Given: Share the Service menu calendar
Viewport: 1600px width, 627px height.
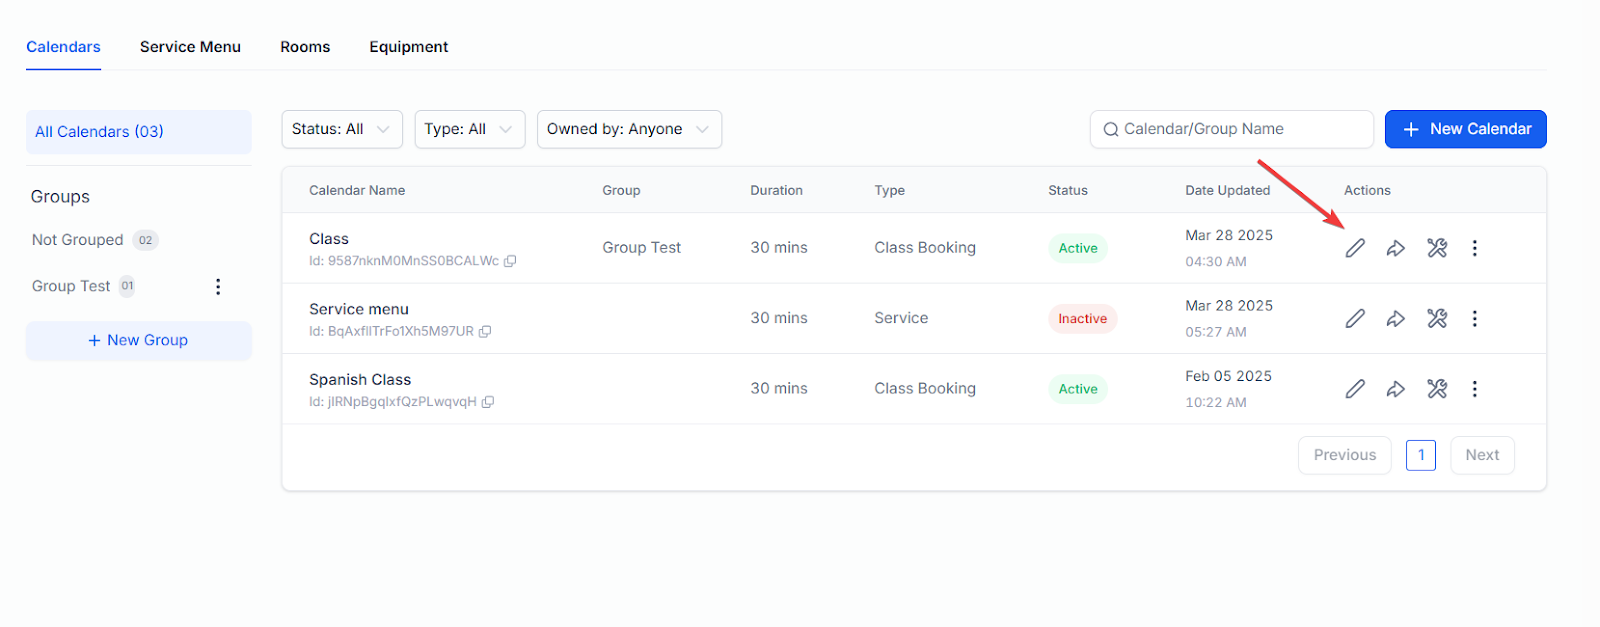Looking at the screenshot, I should (x=1396, y=319).
